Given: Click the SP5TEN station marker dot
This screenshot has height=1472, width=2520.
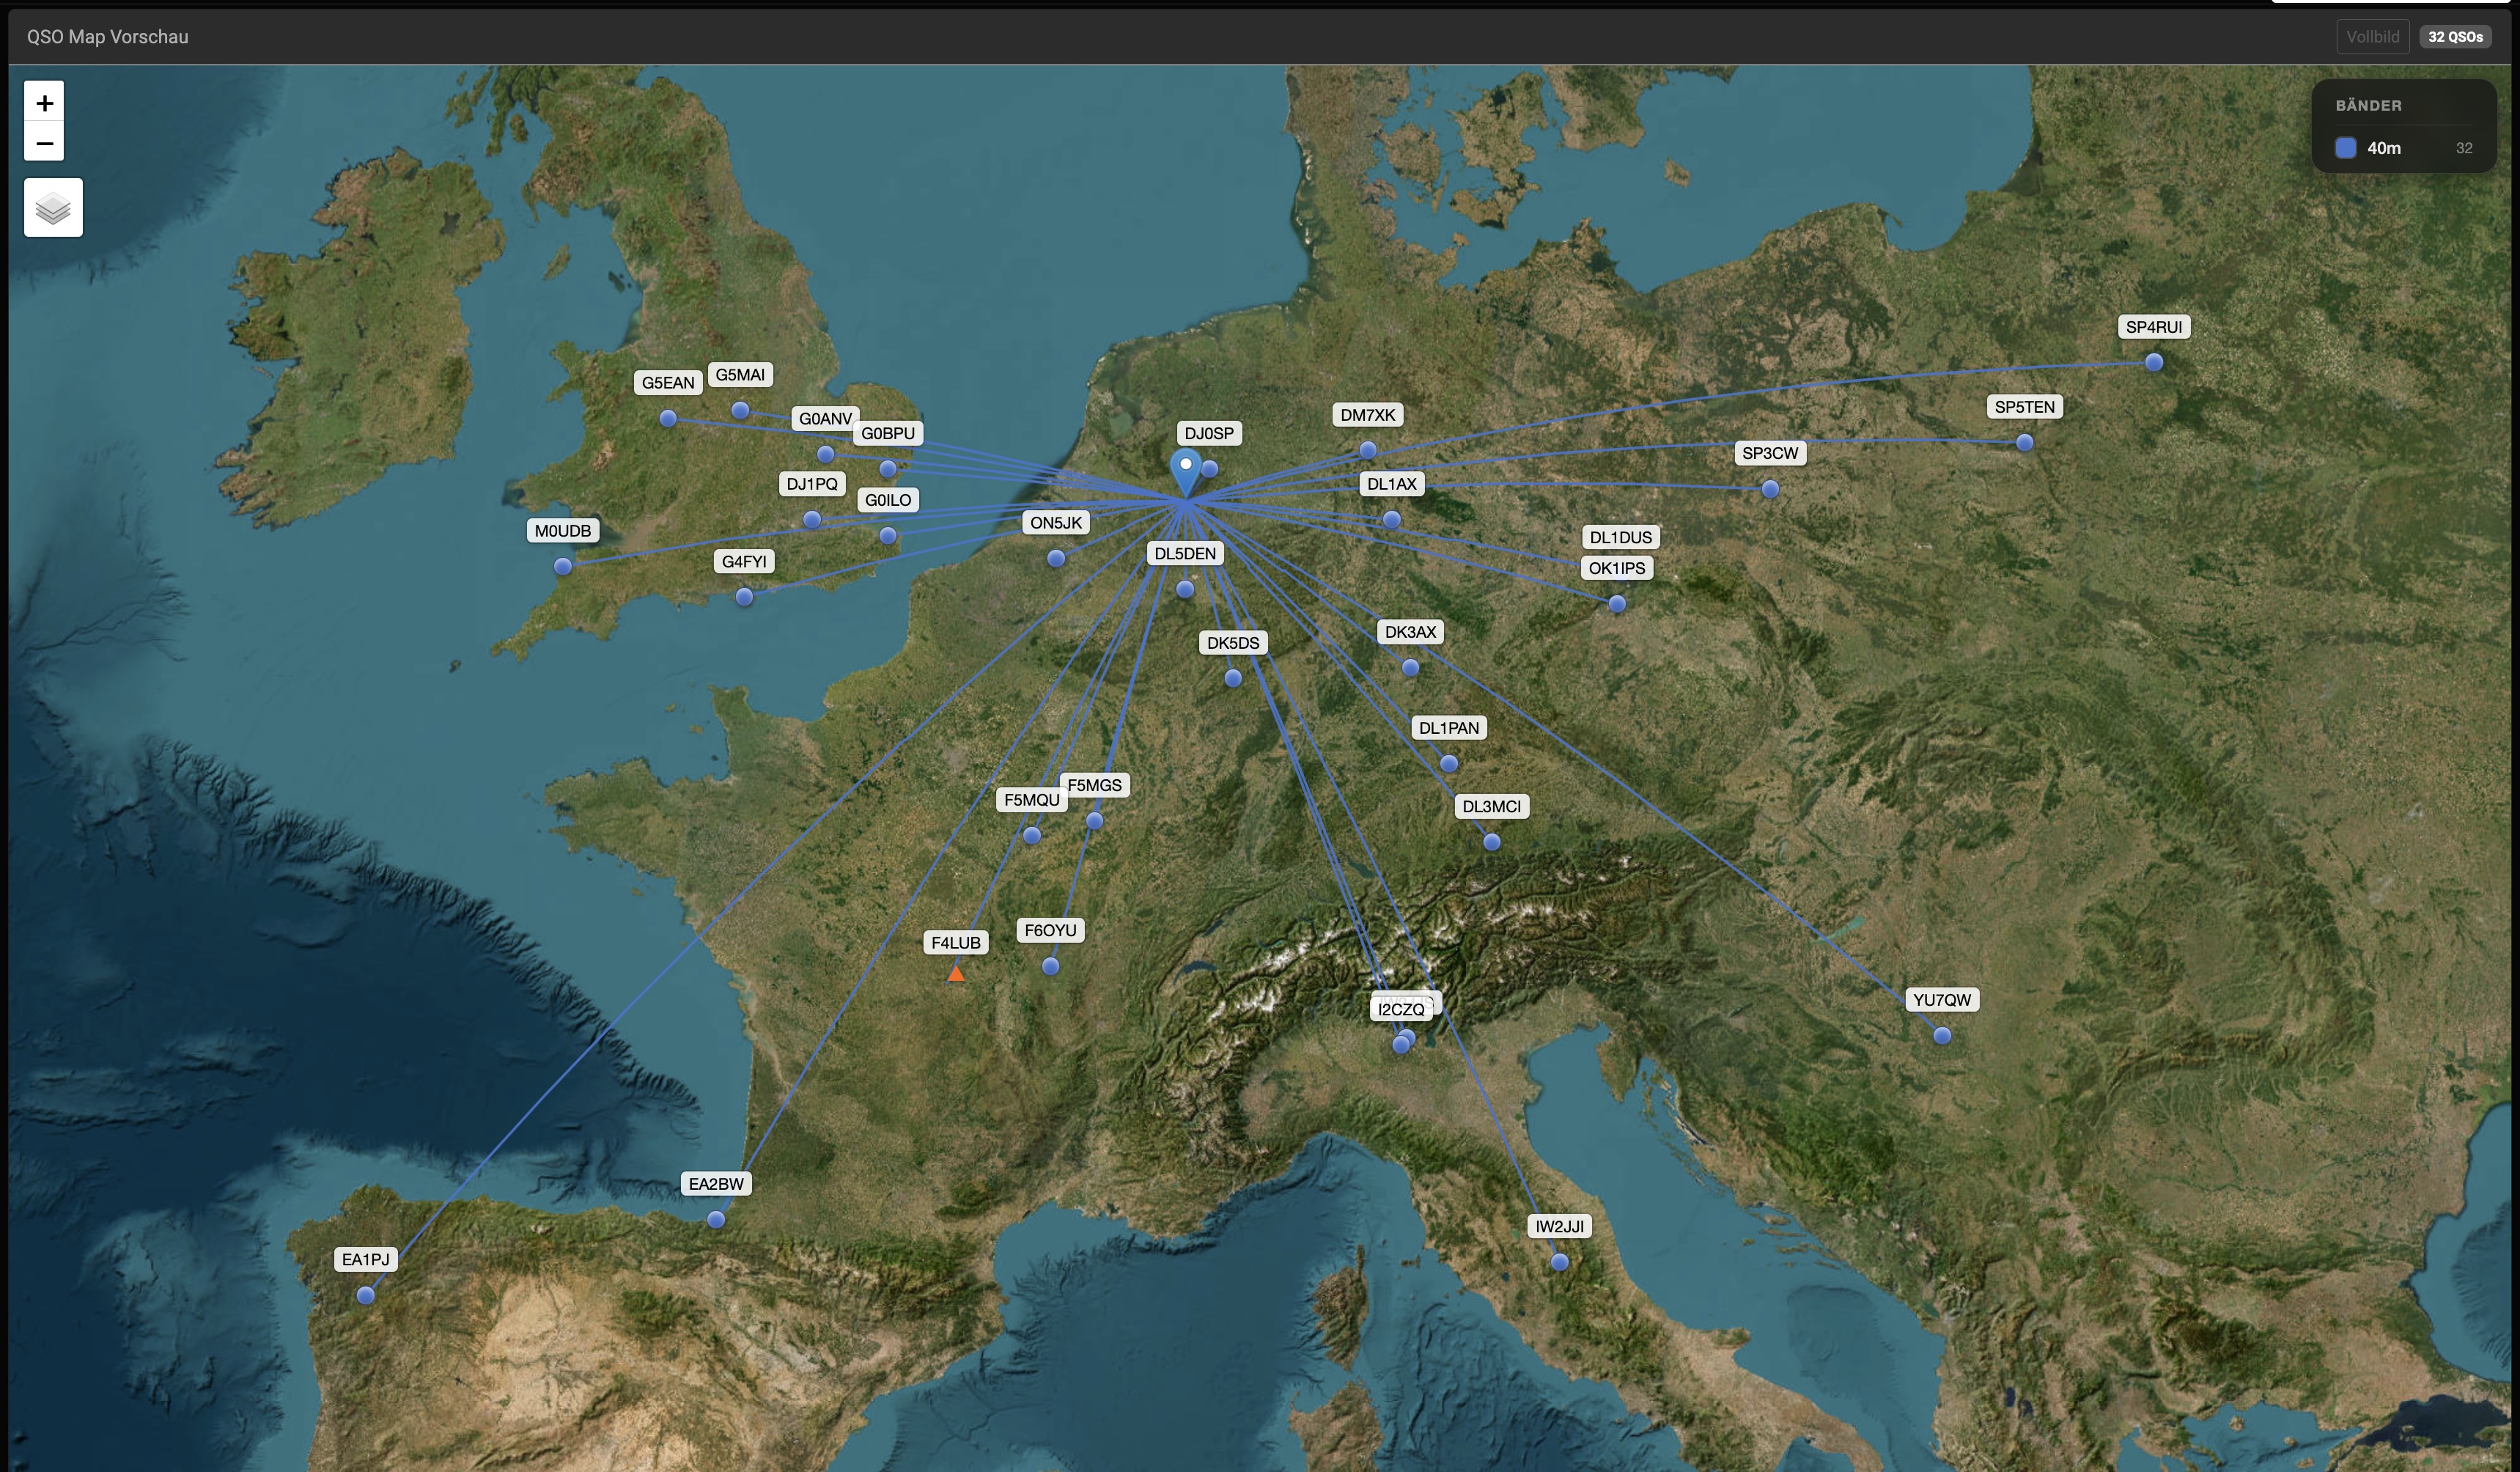Looking at the screenshot, I should [x=2024, y=442].
